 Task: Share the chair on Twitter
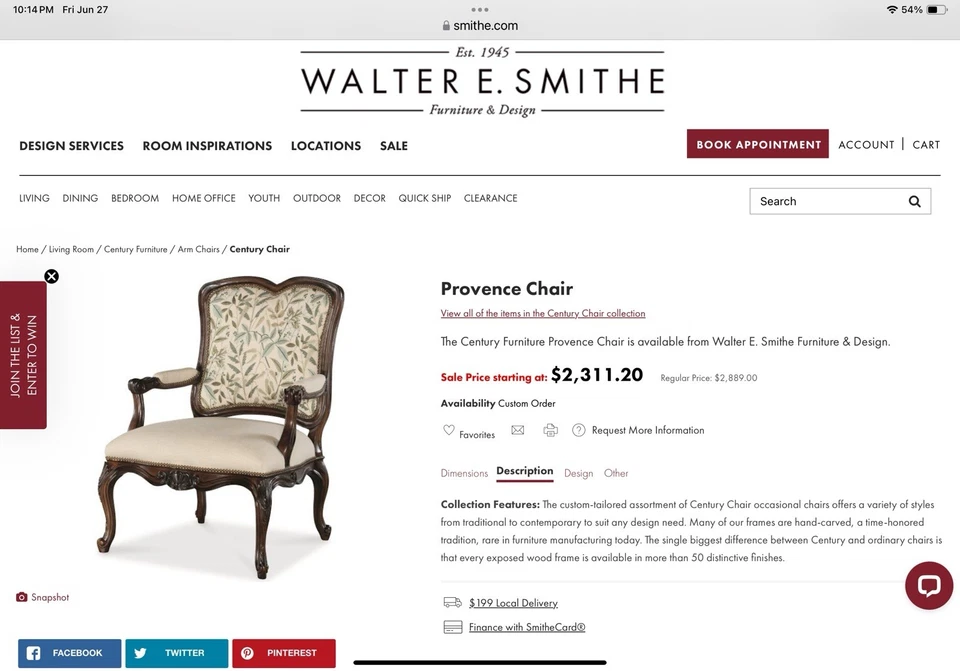pos(176,653)
